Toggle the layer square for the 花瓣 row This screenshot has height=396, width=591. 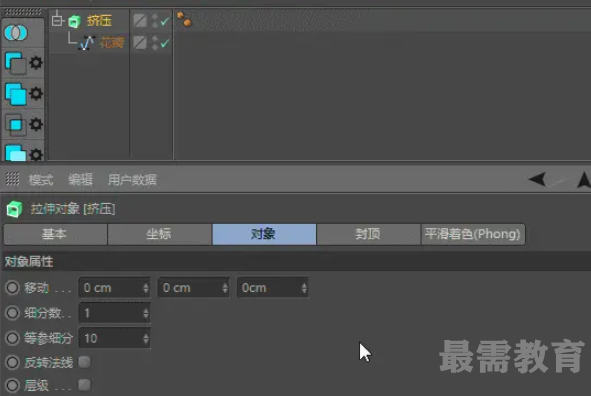pos(140,42)
